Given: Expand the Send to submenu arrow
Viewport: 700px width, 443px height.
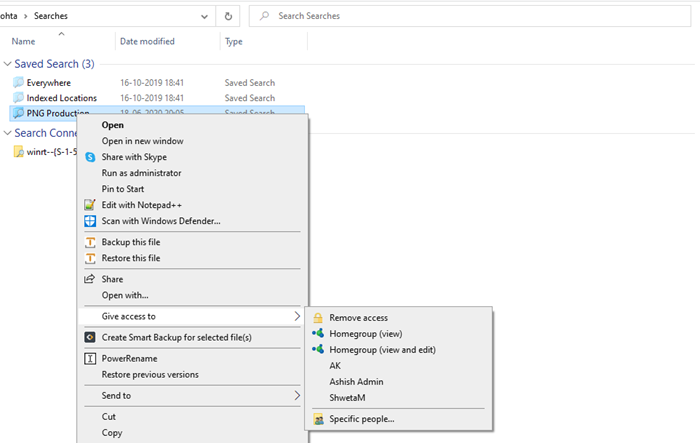Looking at the screenshot, I should [x=297, y=396].
